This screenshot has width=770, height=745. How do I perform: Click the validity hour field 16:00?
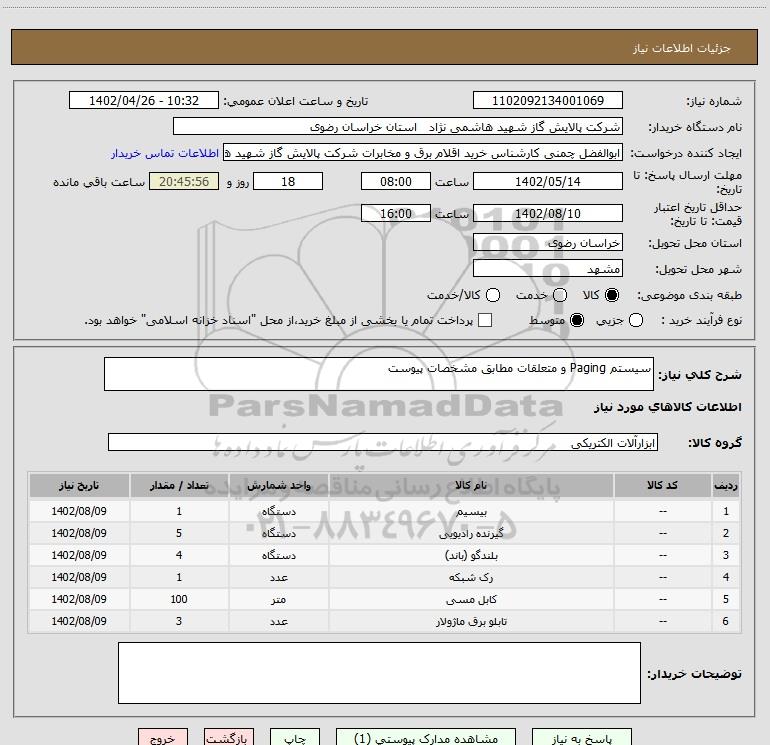[396, 213]
